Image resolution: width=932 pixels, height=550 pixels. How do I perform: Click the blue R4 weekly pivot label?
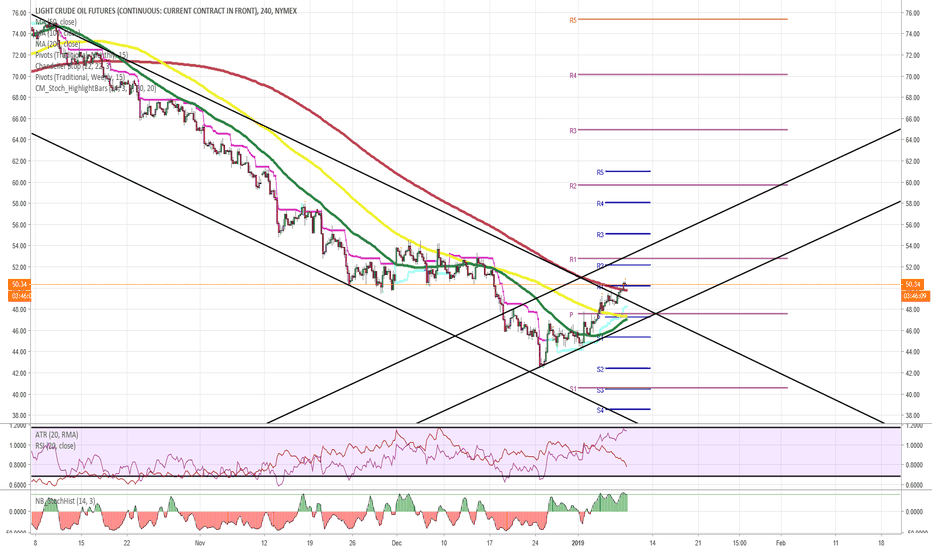(600, 204)
